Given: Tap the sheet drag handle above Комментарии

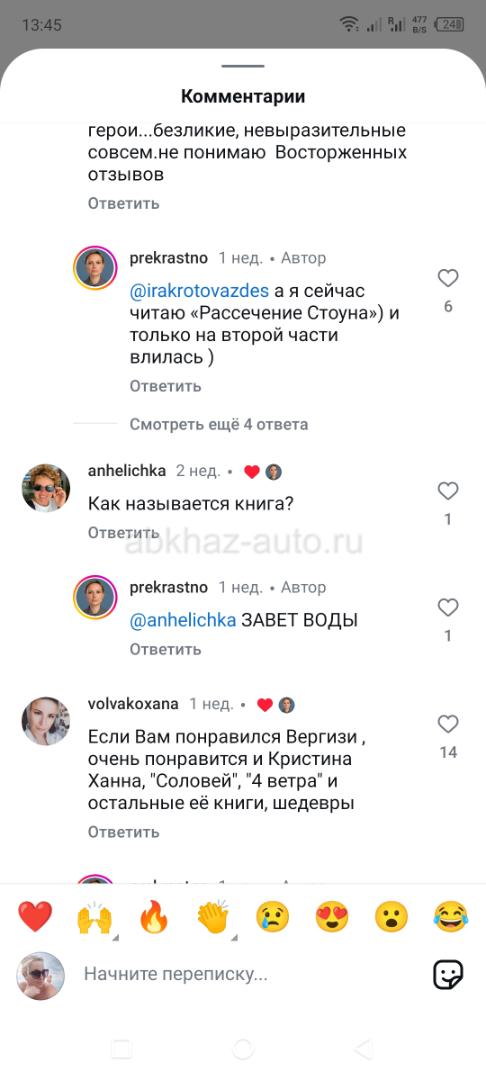Looking at the screenshot, I should click(x=243, y=66).
